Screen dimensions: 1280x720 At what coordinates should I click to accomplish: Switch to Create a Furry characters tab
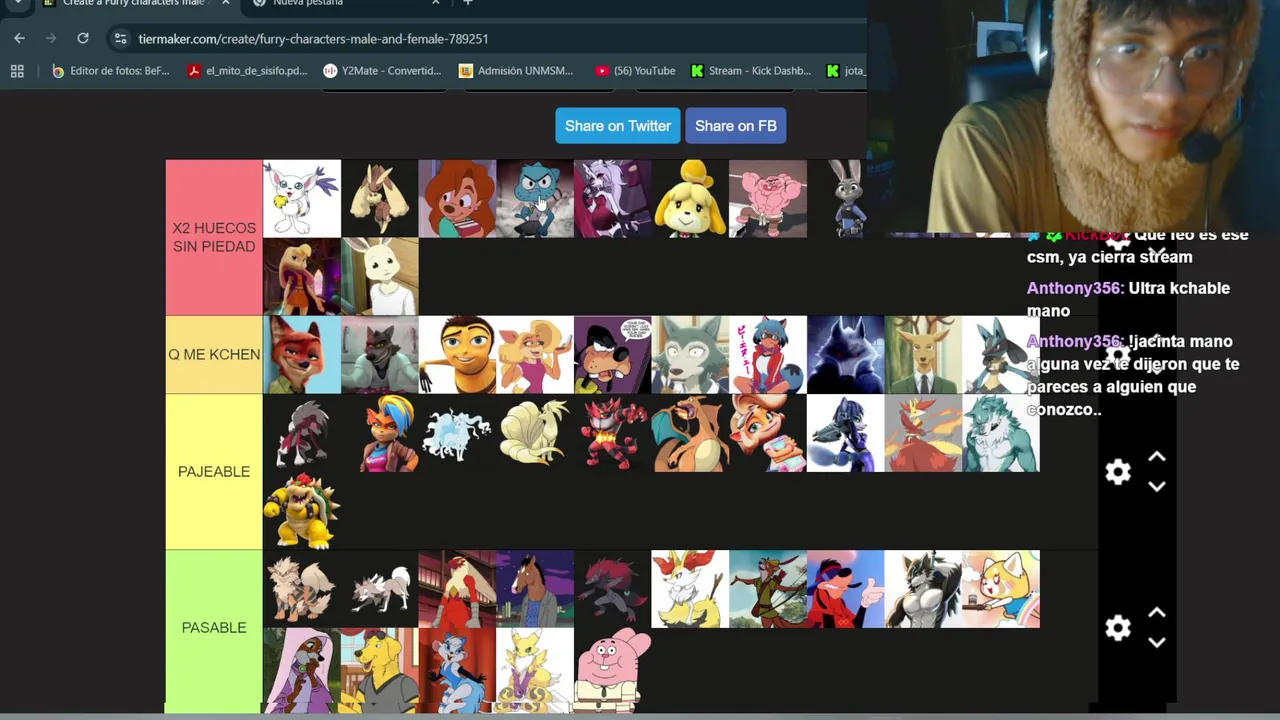tap(135, 3)
